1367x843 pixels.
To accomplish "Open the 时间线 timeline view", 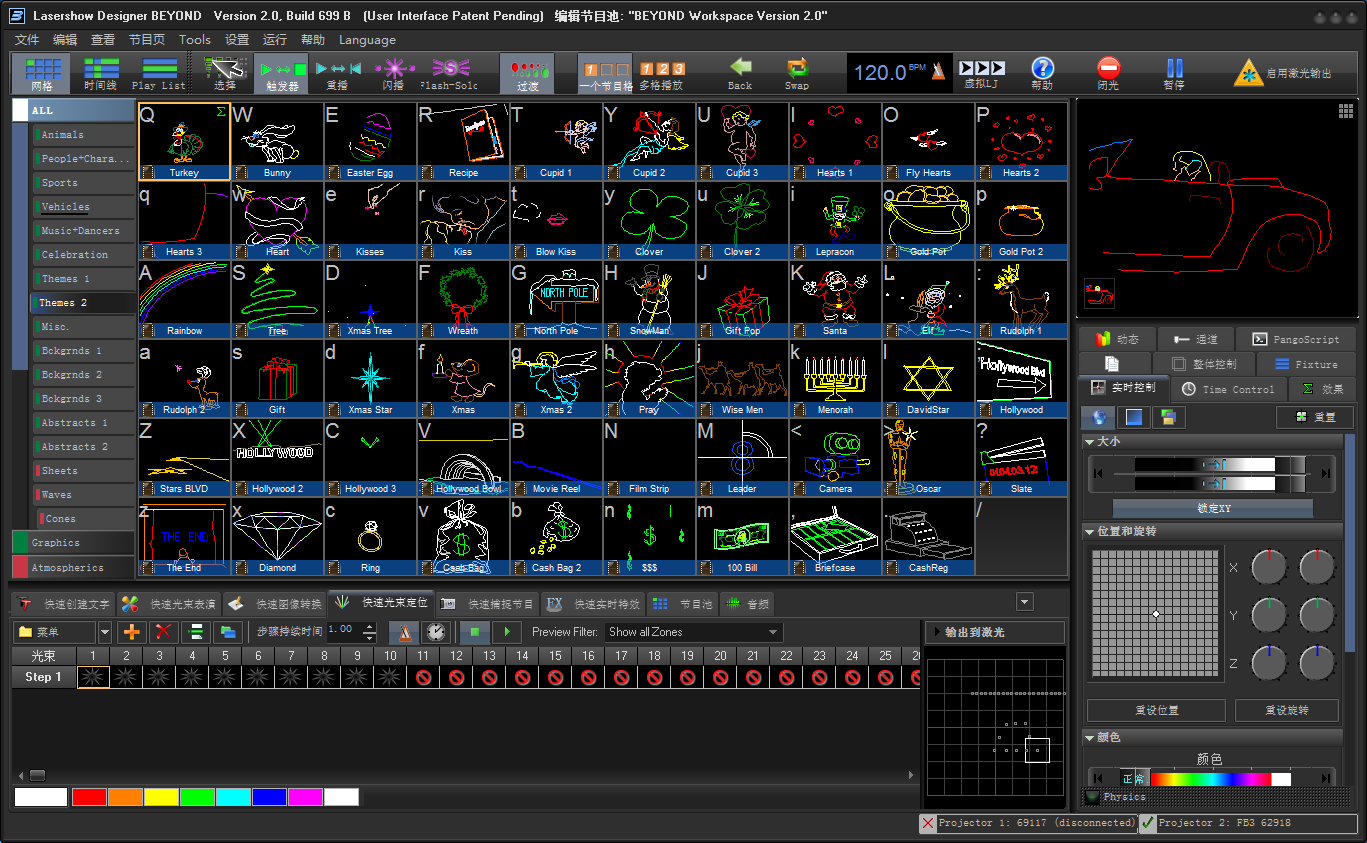I will click(101, 74).
